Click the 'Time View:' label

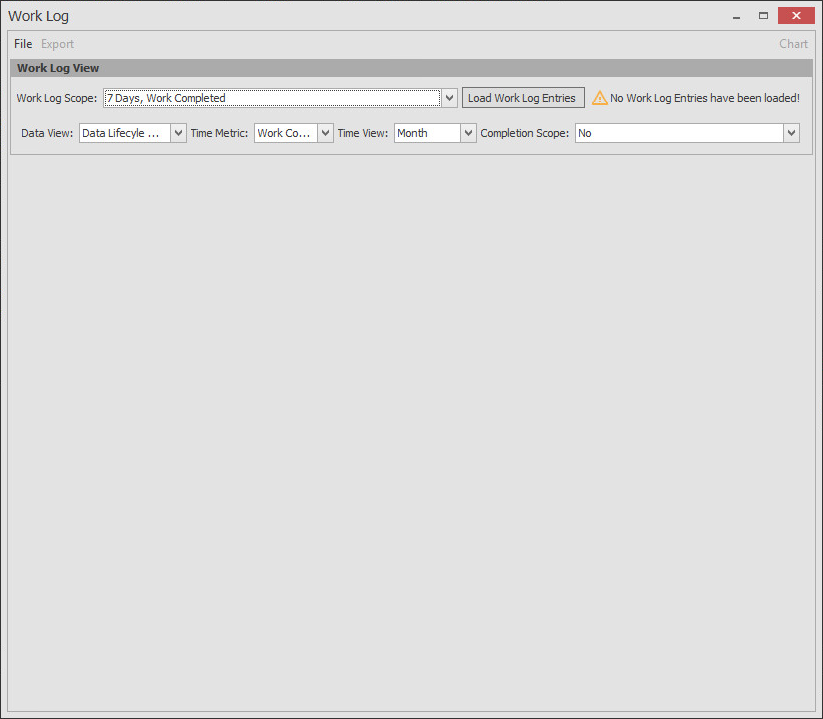(x=363, y=133)
